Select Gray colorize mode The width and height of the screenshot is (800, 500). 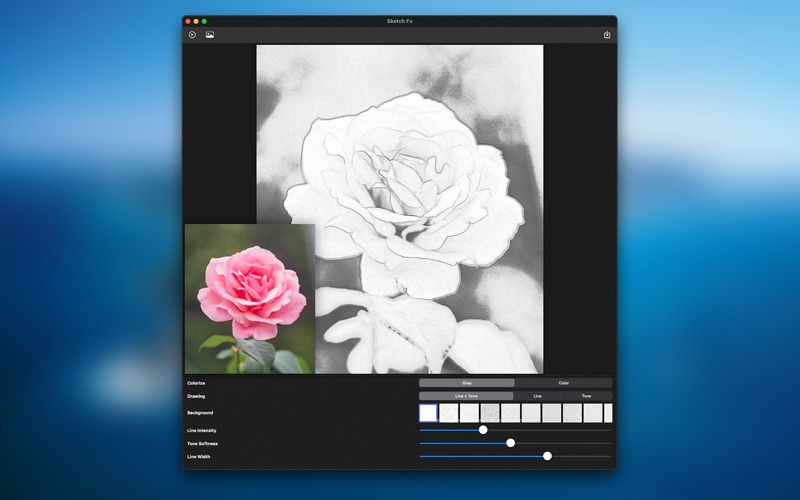coord(466,383)
